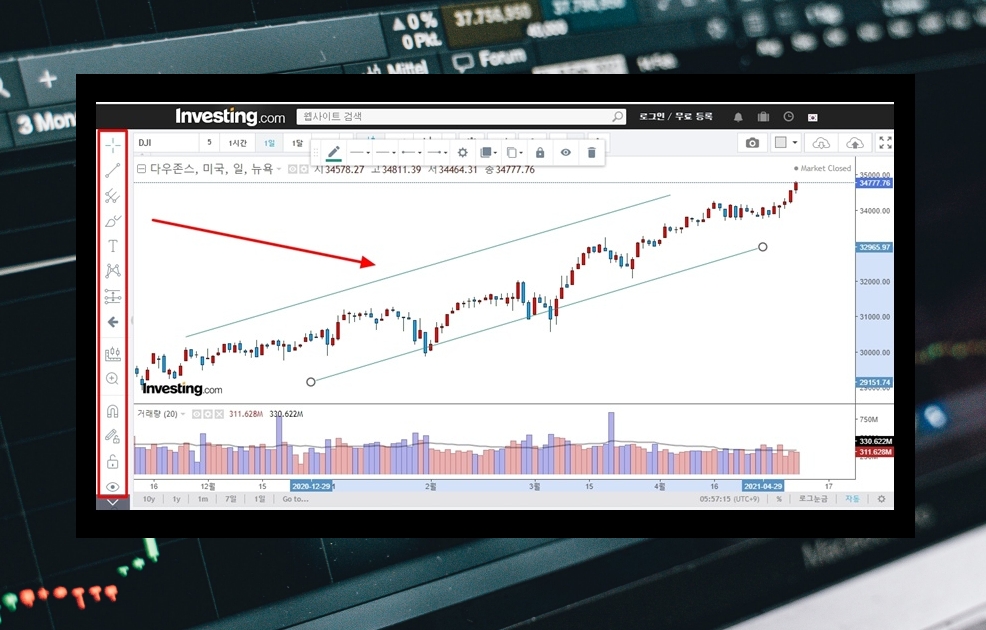
Task: Toggle 로그눈금 log scale
Action: [813, 499]
